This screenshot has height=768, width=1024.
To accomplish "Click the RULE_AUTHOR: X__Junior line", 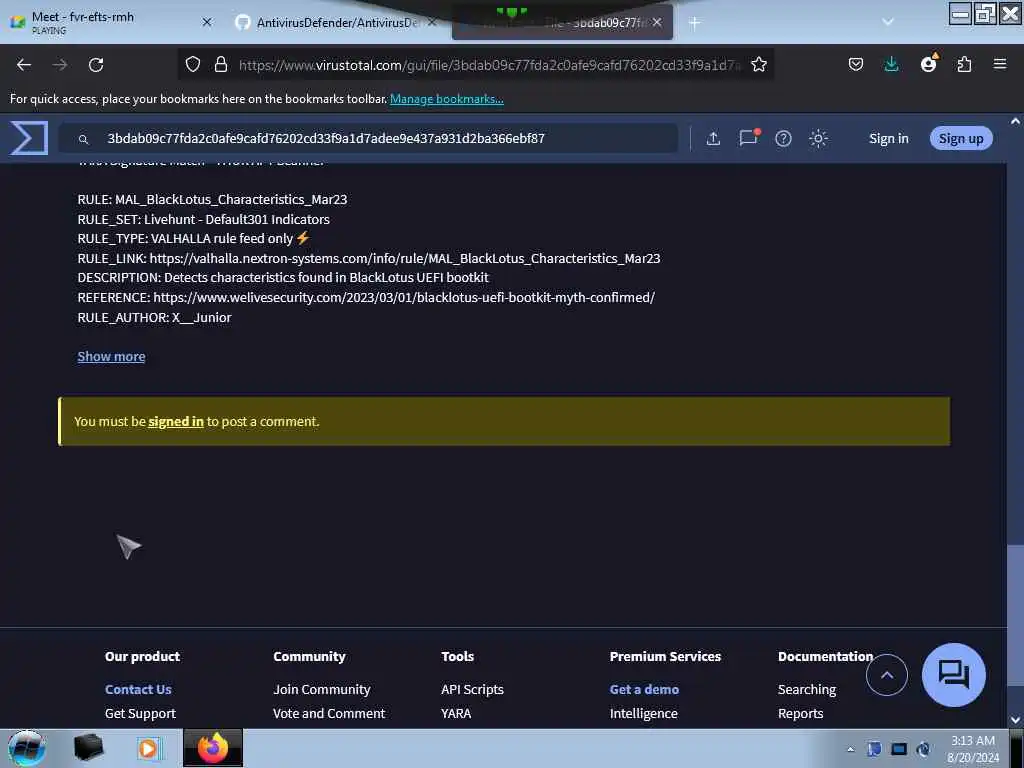I will pos(154,317).
